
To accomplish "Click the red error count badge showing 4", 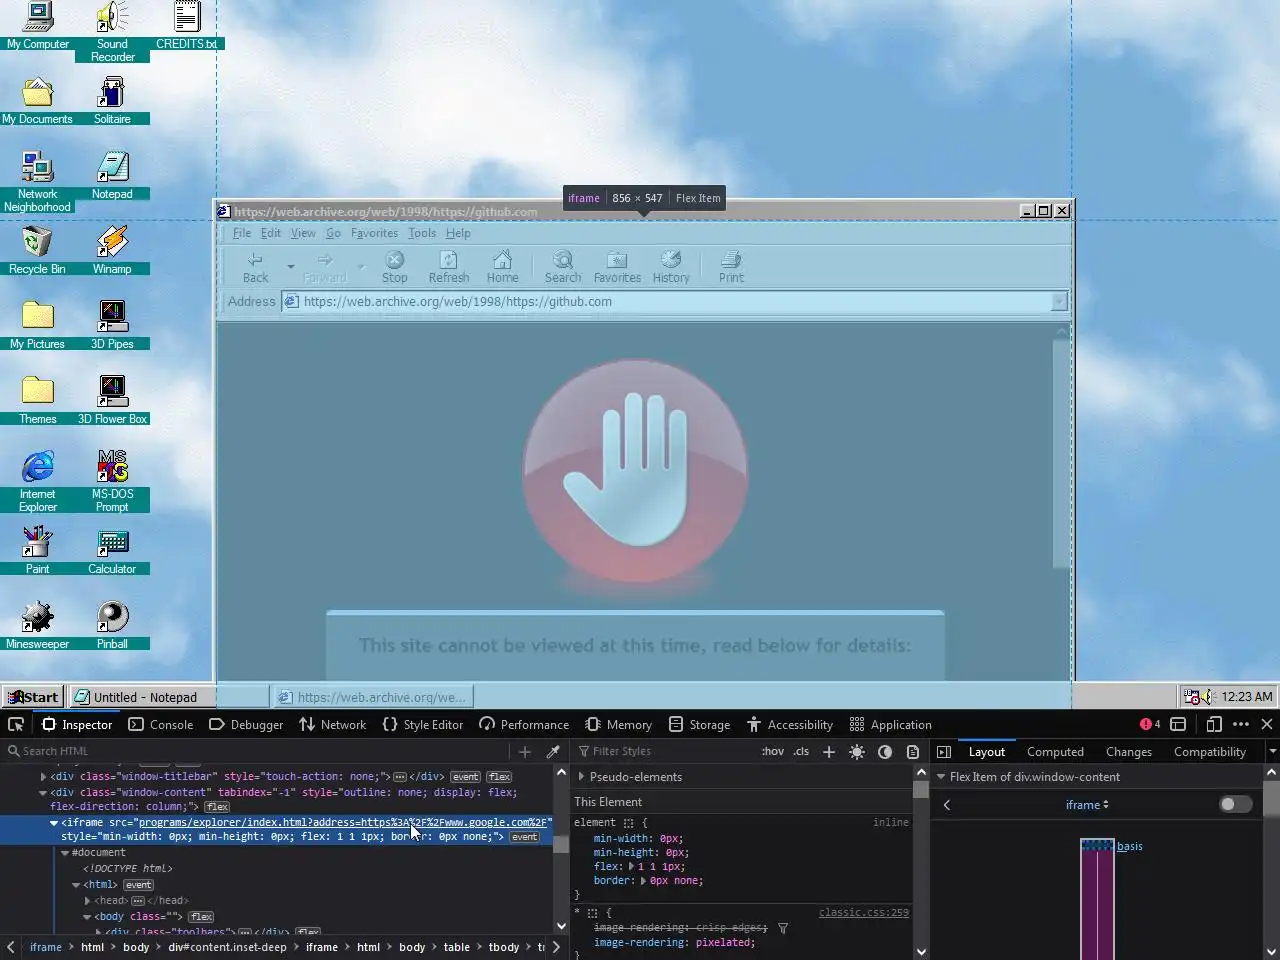I will (x=1150, y=724).
